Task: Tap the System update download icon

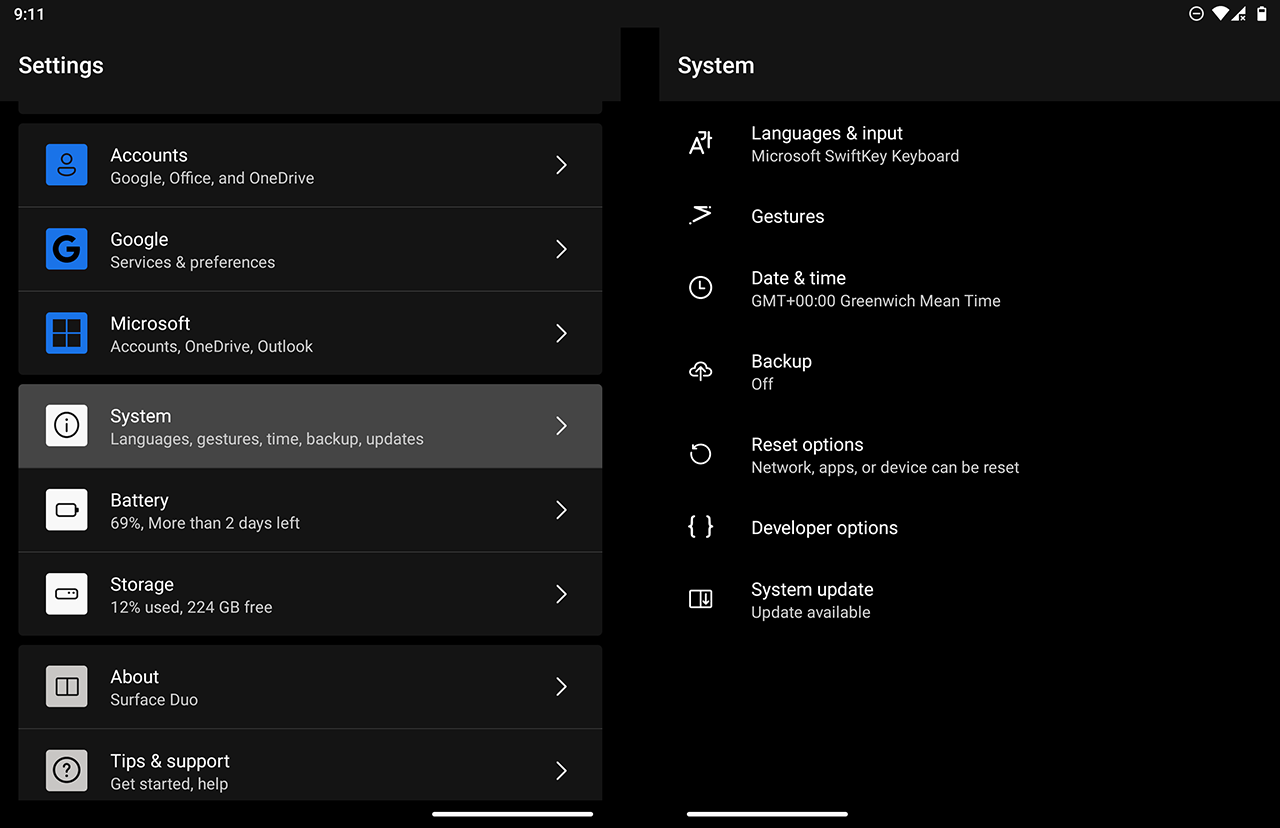Action: [701, 599]
